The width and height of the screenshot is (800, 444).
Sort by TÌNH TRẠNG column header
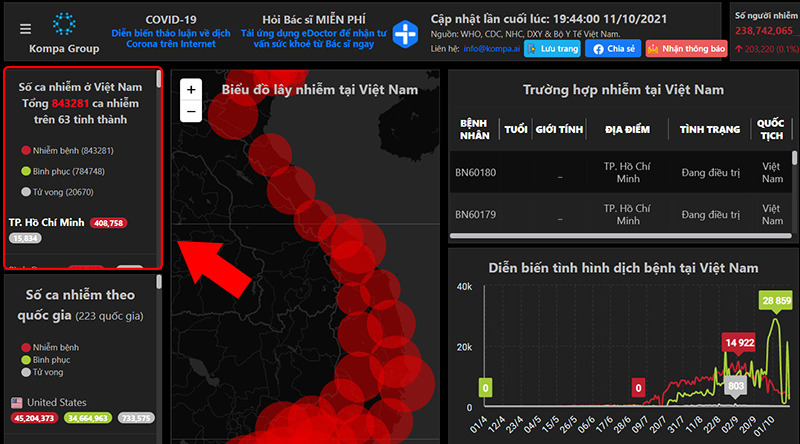(x=710, y=130)
